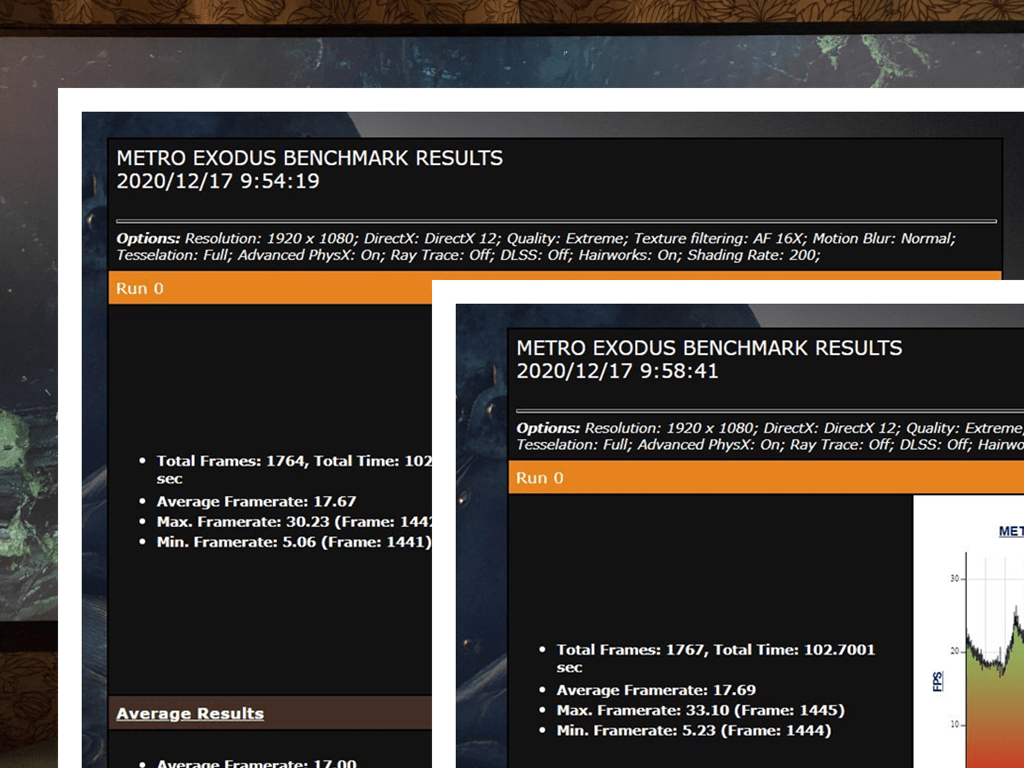1024x768 pixels.
Task: Click the underlined Average Results heading
Action: coord(190,714)
